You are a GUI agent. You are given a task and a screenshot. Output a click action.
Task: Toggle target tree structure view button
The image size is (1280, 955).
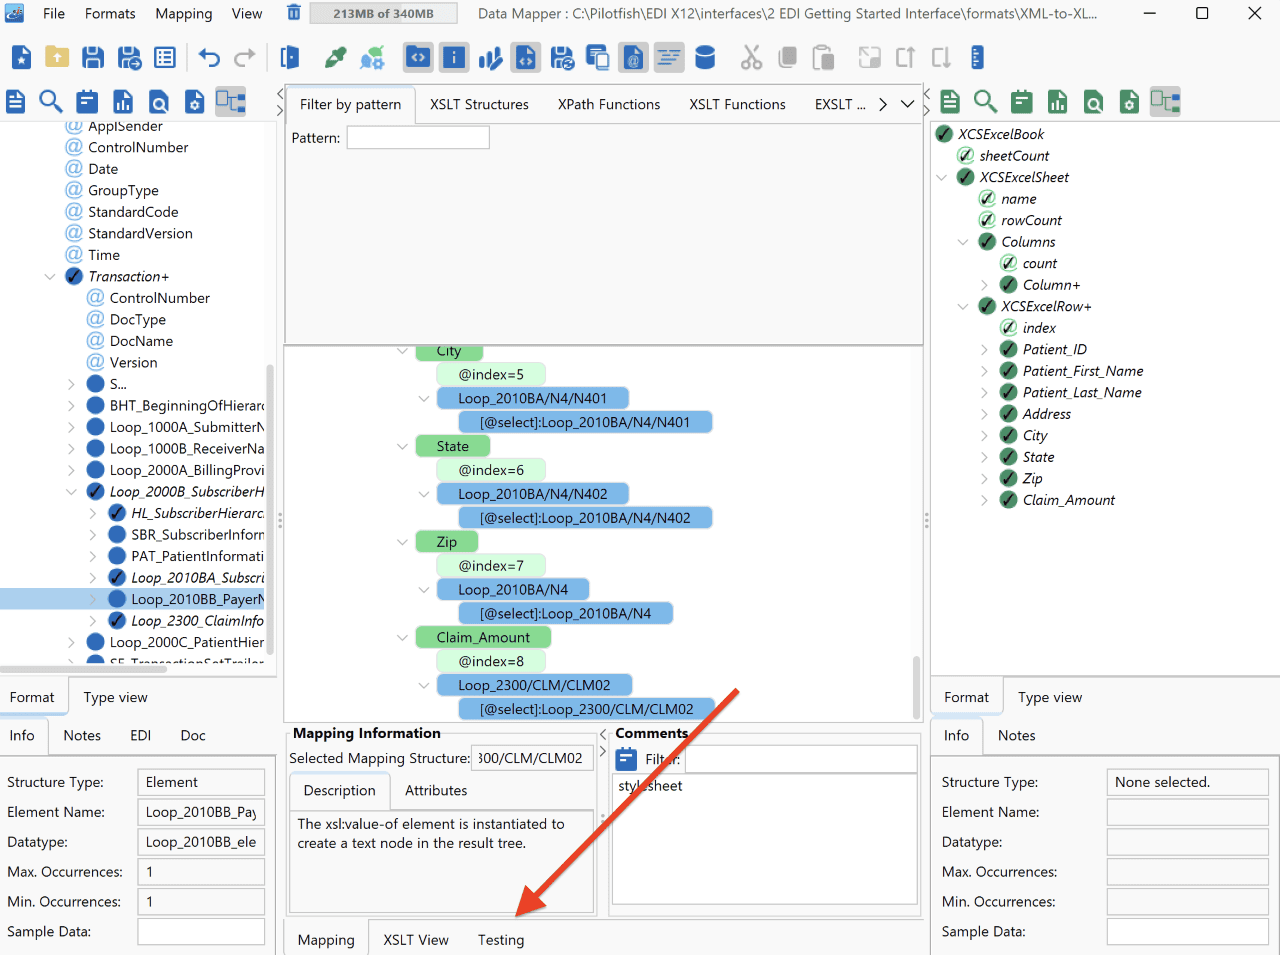point(1165,101)
